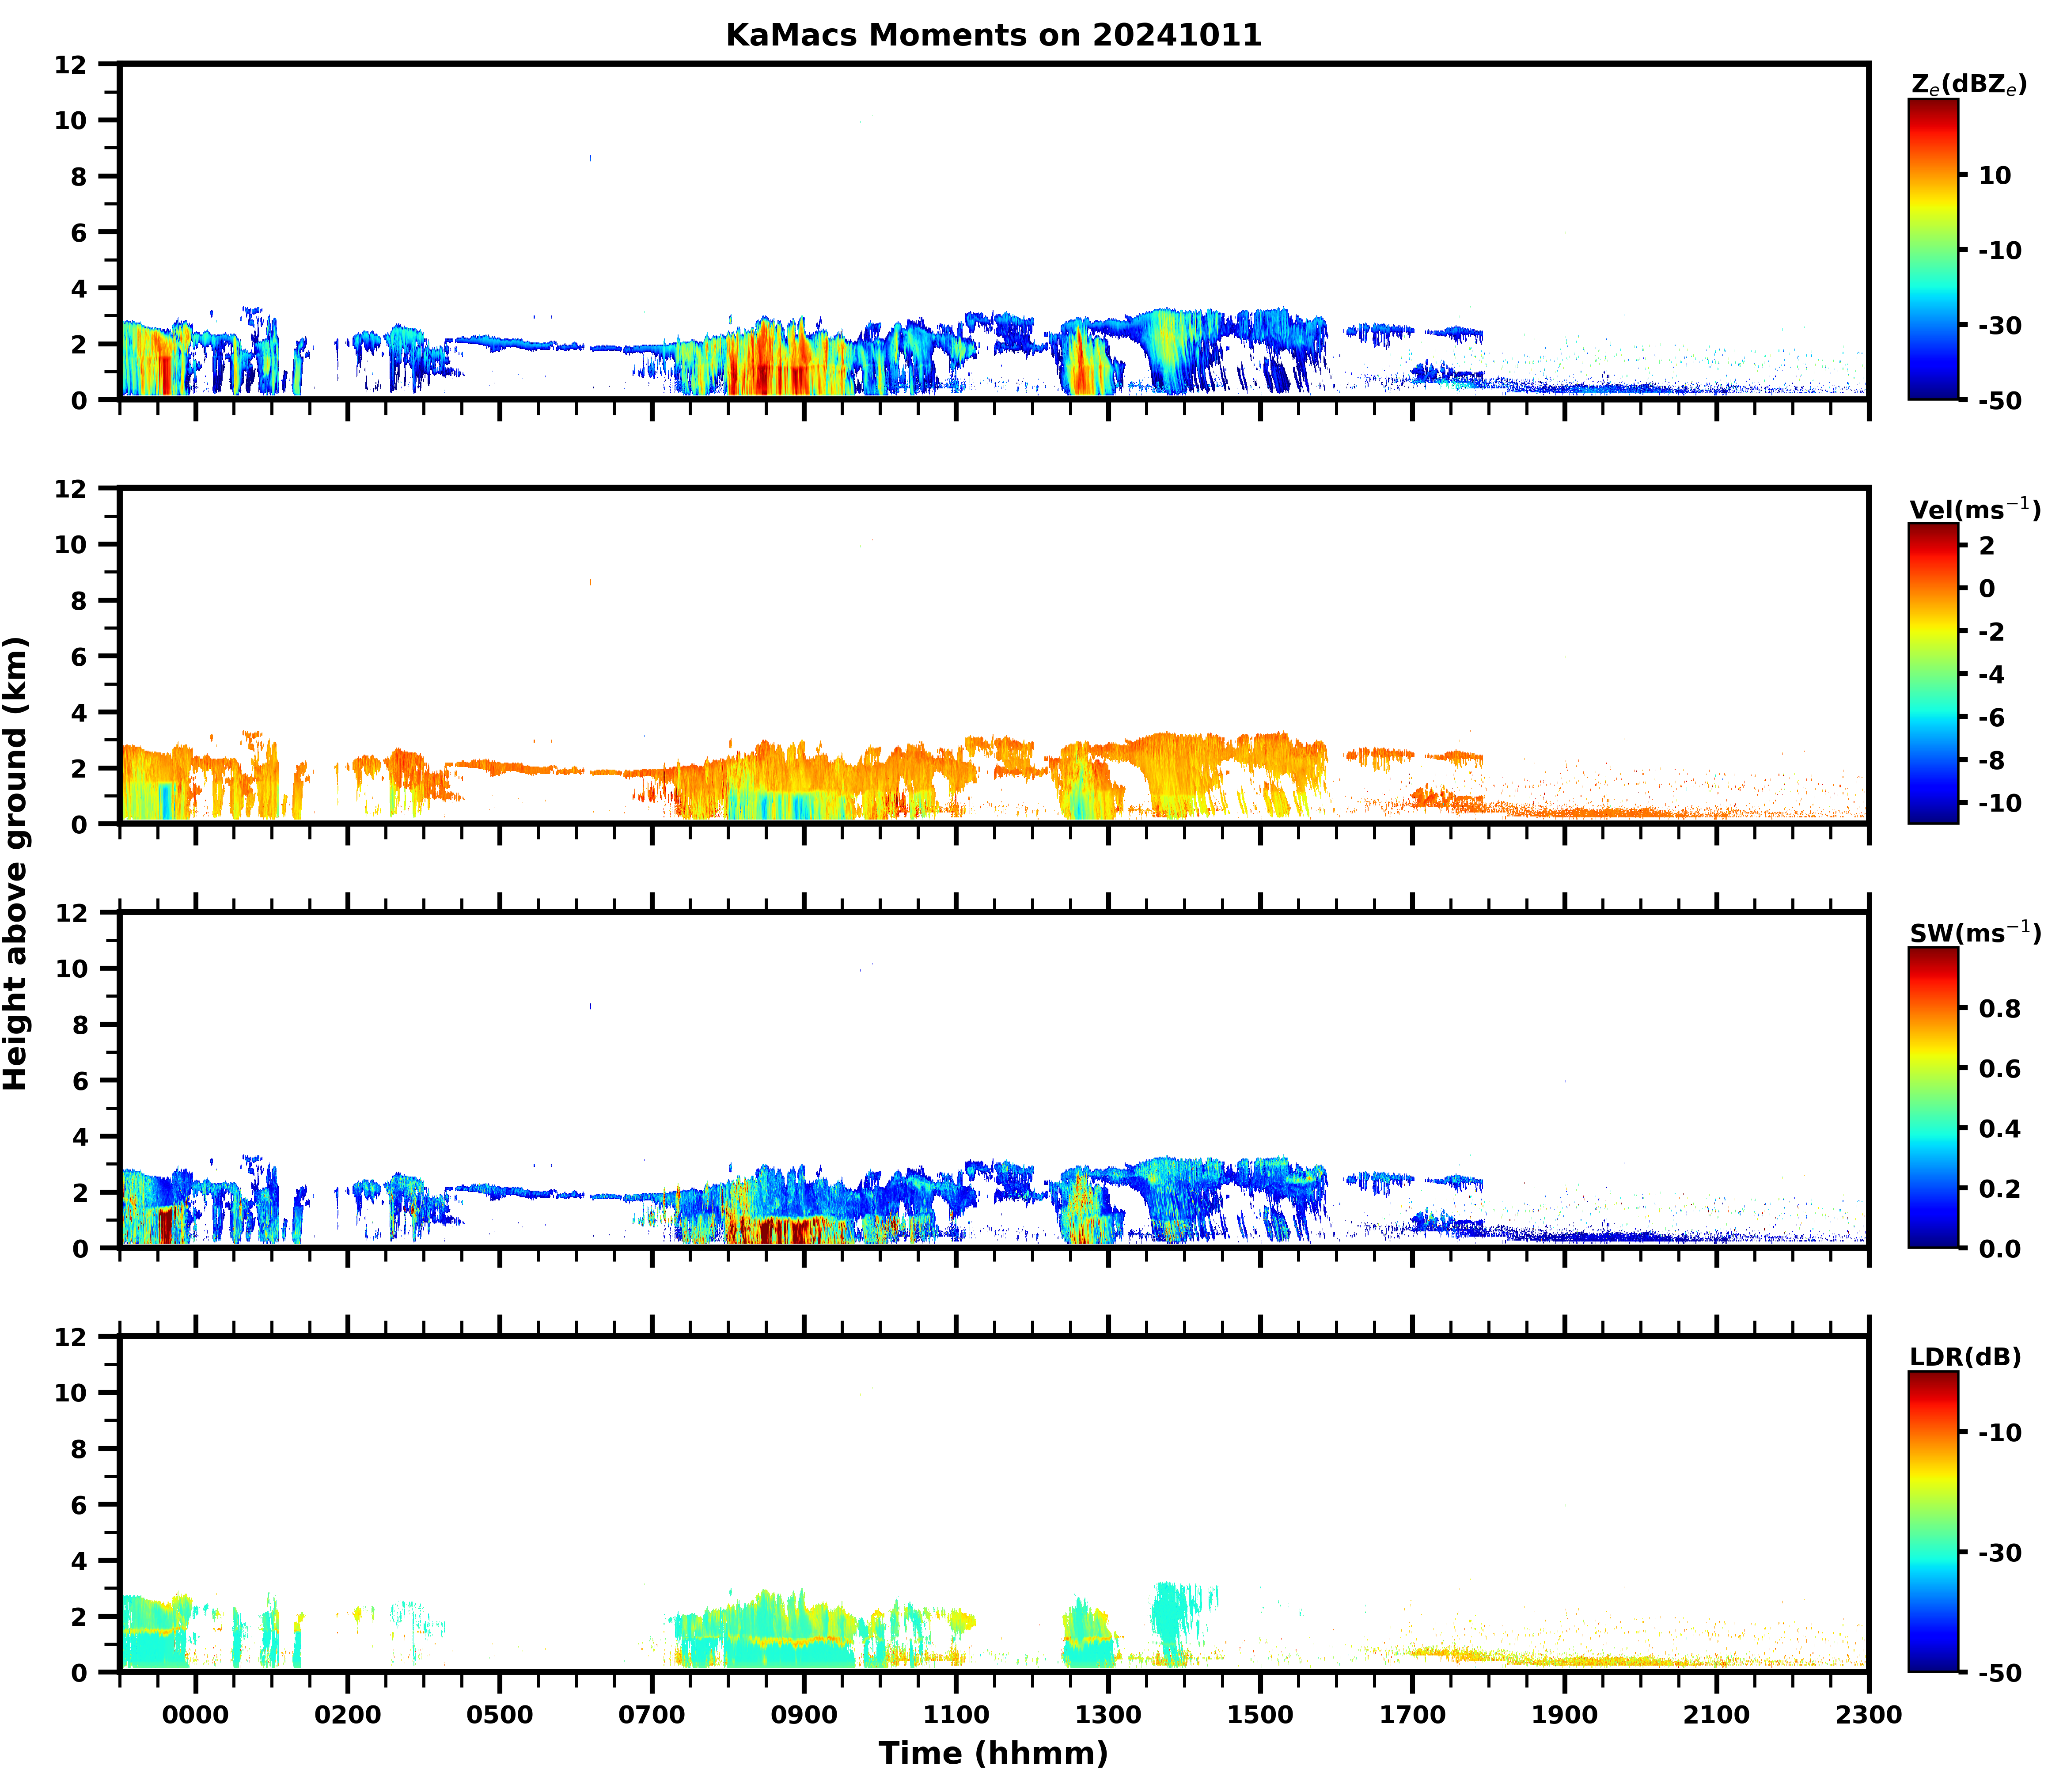Click the 10 dBZe colorbar tick value
The width and height of the screenshot is (2063, 1792).
(x=1994, y=176)
